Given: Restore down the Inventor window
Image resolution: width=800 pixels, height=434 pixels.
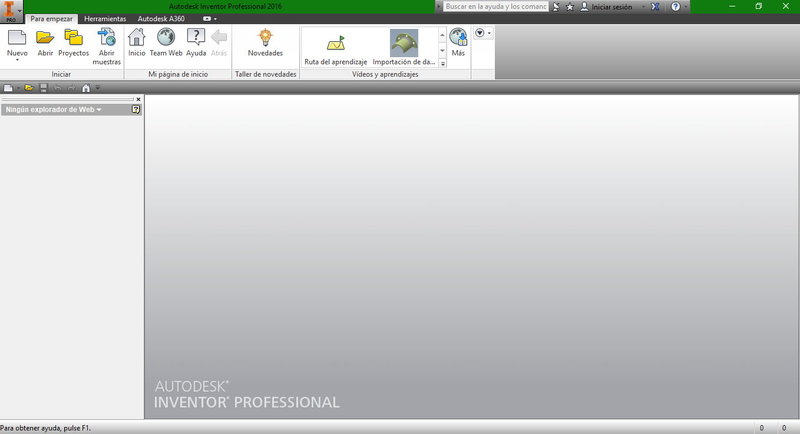Looking at the screenshot, I should [759, 7].
